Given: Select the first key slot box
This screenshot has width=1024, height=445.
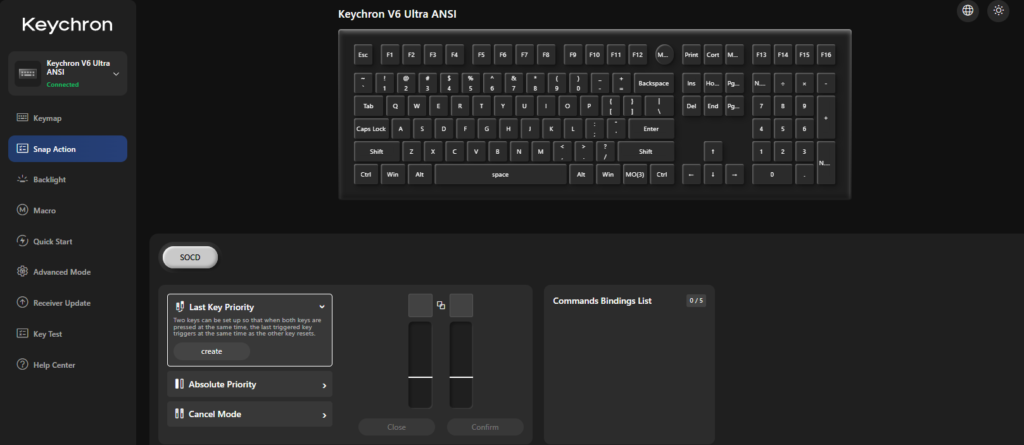Looking at the screenshot, I should click(421, 305).
